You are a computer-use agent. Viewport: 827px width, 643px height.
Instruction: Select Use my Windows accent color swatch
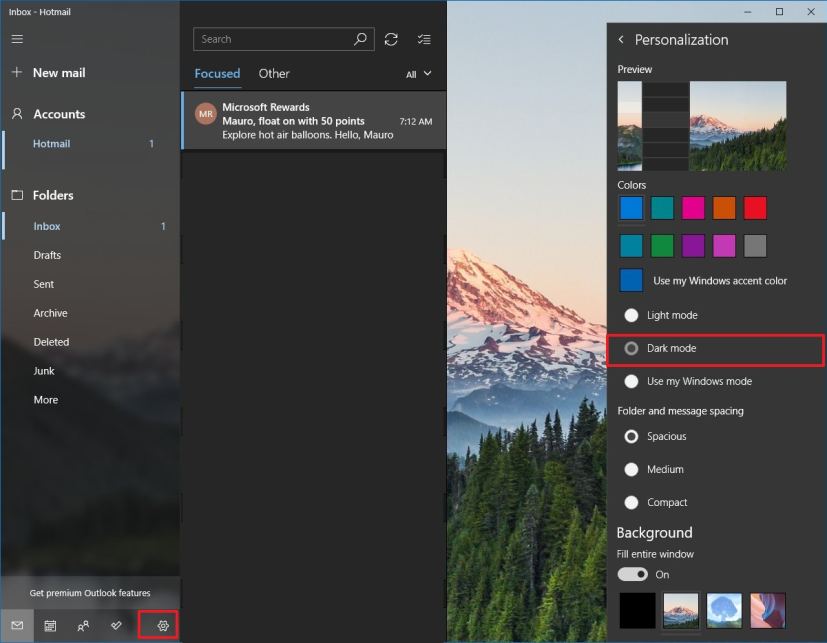pyautogui.click(x=631, y=280)
